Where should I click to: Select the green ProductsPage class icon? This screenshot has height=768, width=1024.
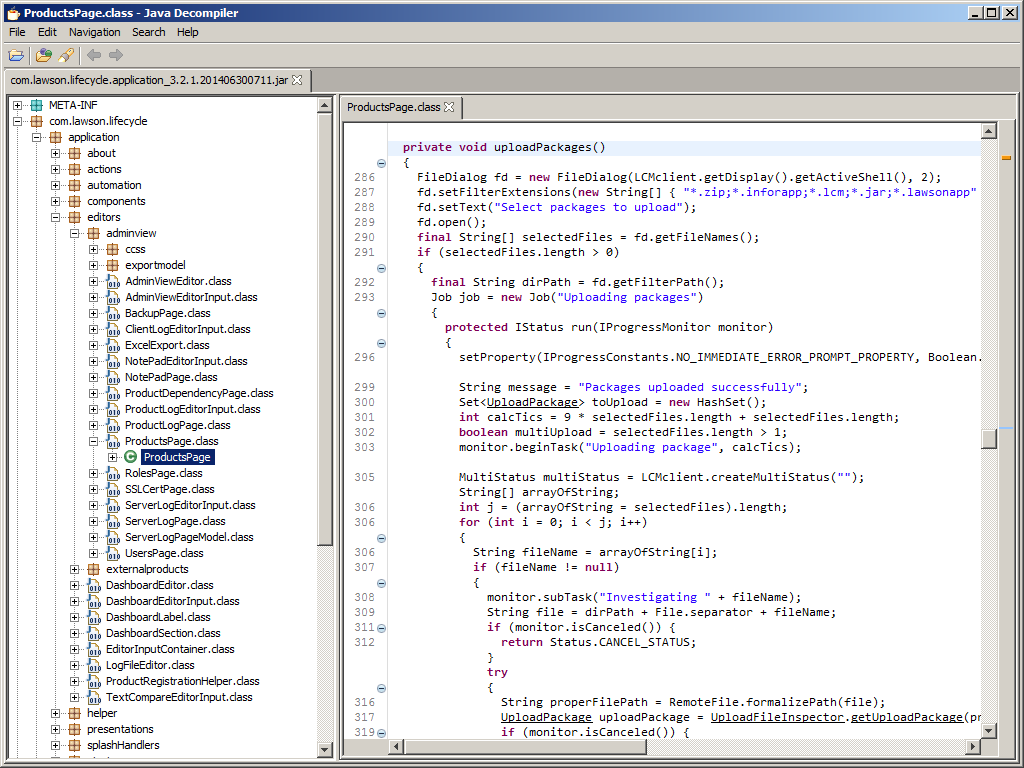click(x=131, y=457)
